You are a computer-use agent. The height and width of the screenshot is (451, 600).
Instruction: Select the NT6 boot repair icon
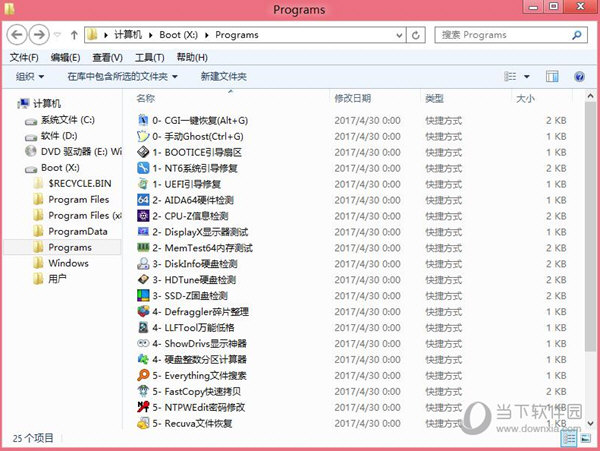[x=143, y=168]
